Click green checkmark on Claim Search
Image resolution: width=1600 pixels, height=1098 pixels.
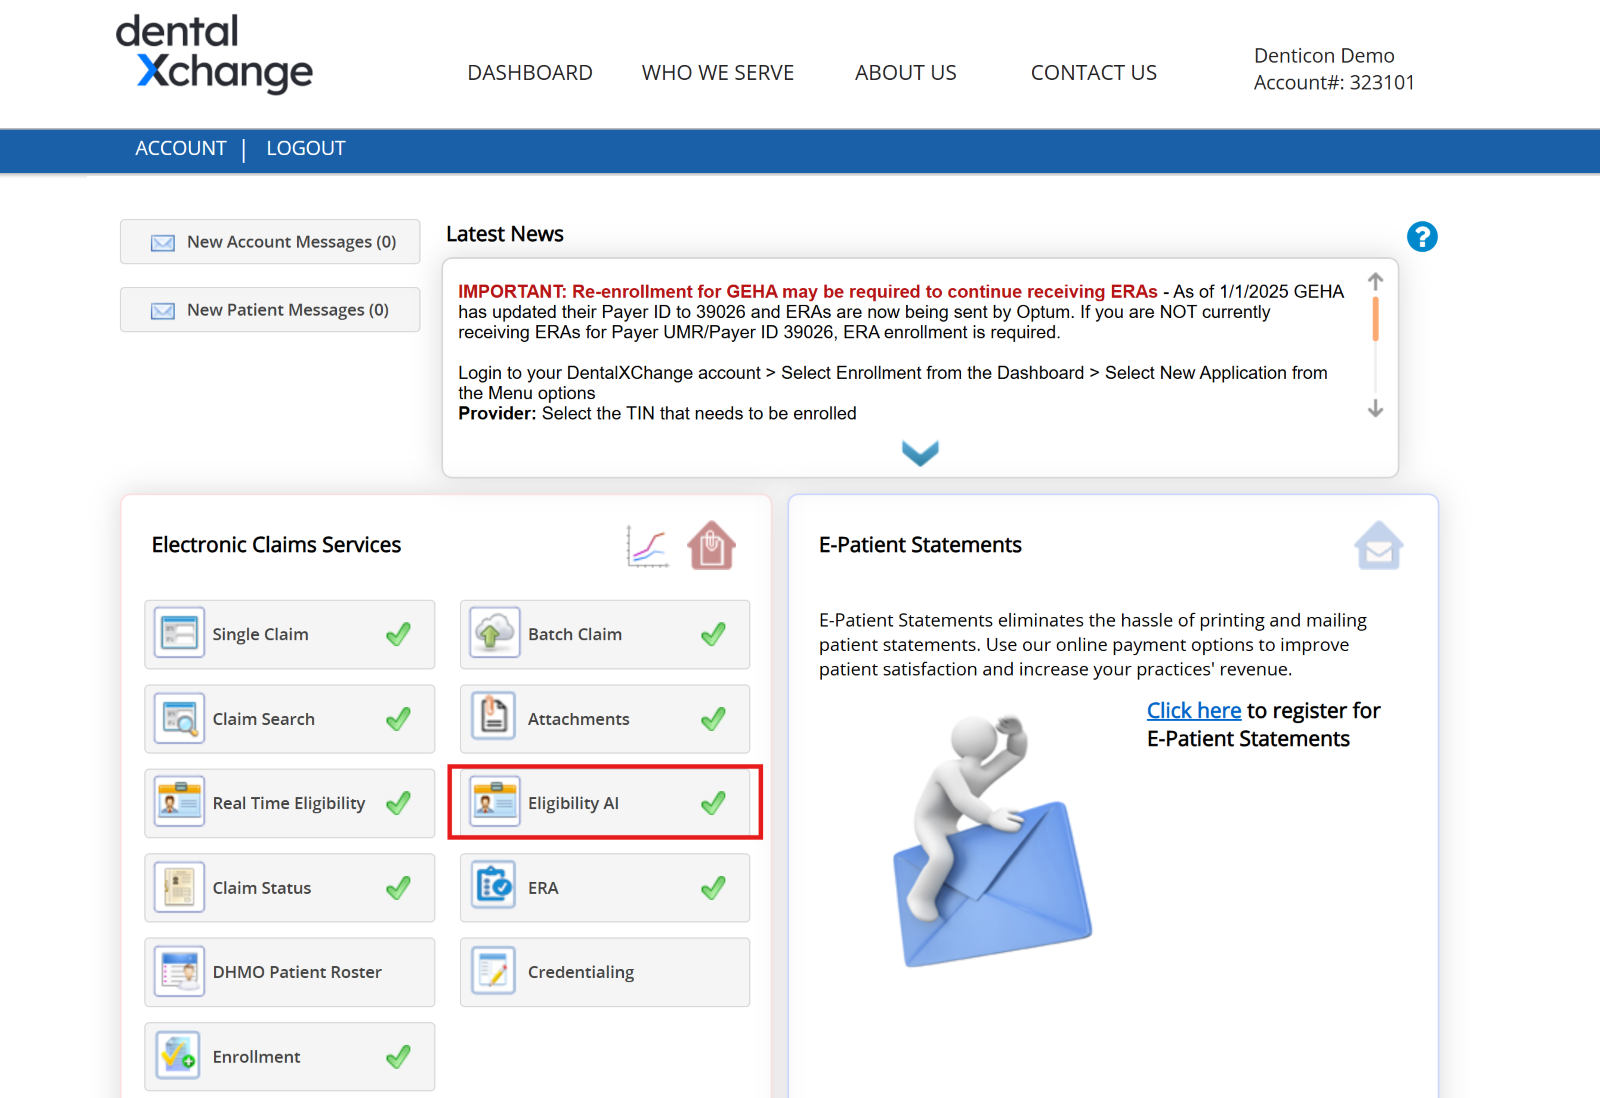398,719
